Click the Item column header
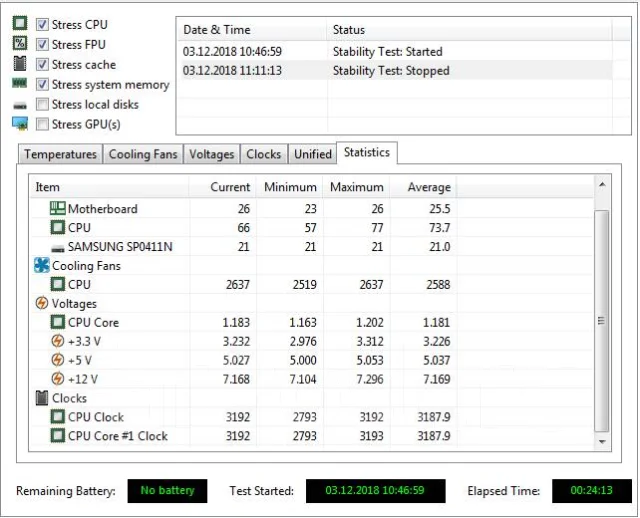The width and height of the screenshot is (640, 518). point(109,187)
